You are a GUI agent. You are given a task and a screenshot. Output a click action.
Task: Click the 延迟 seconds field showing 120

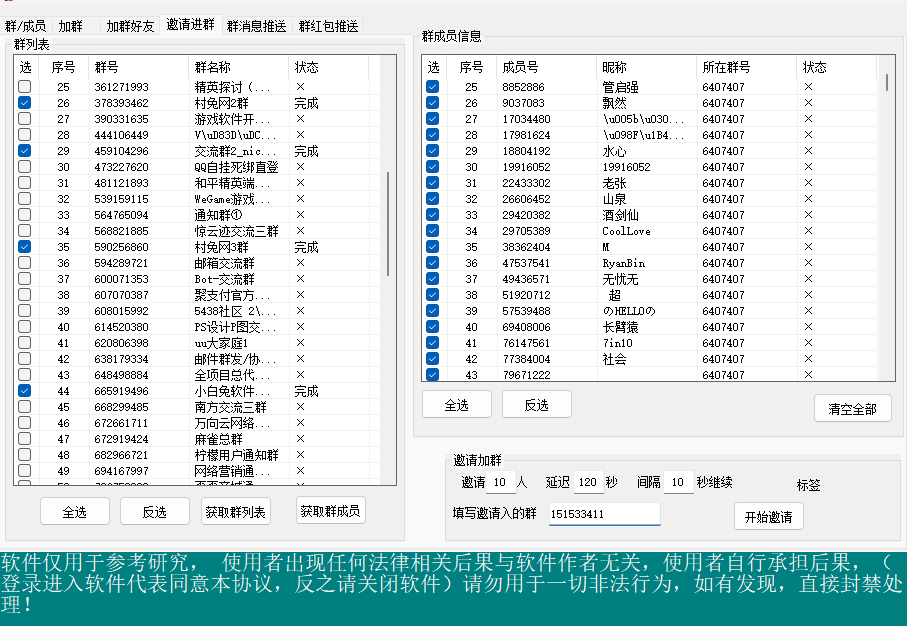coord(588,482)
